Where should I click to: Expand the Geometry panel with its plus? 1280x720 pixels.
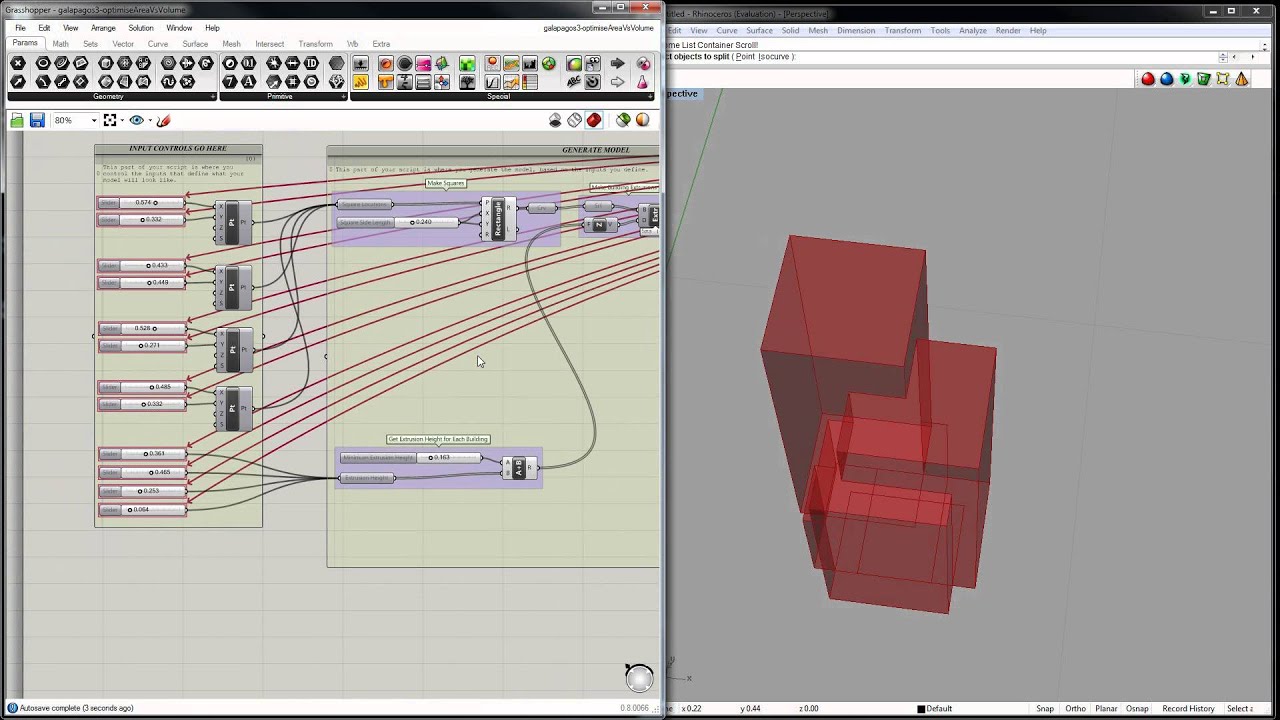213,96
